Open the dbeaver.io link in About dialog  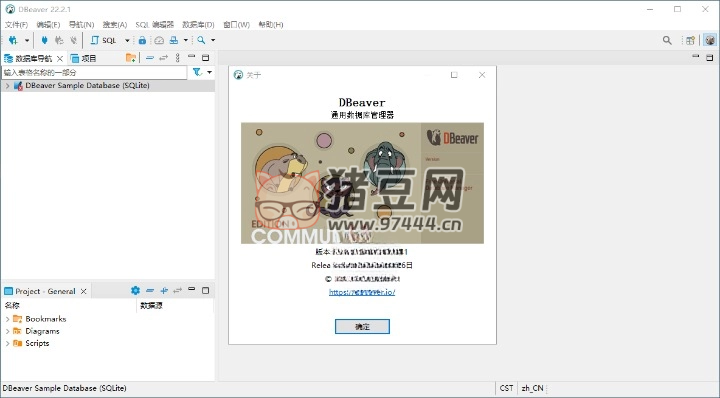click(362, 292)
